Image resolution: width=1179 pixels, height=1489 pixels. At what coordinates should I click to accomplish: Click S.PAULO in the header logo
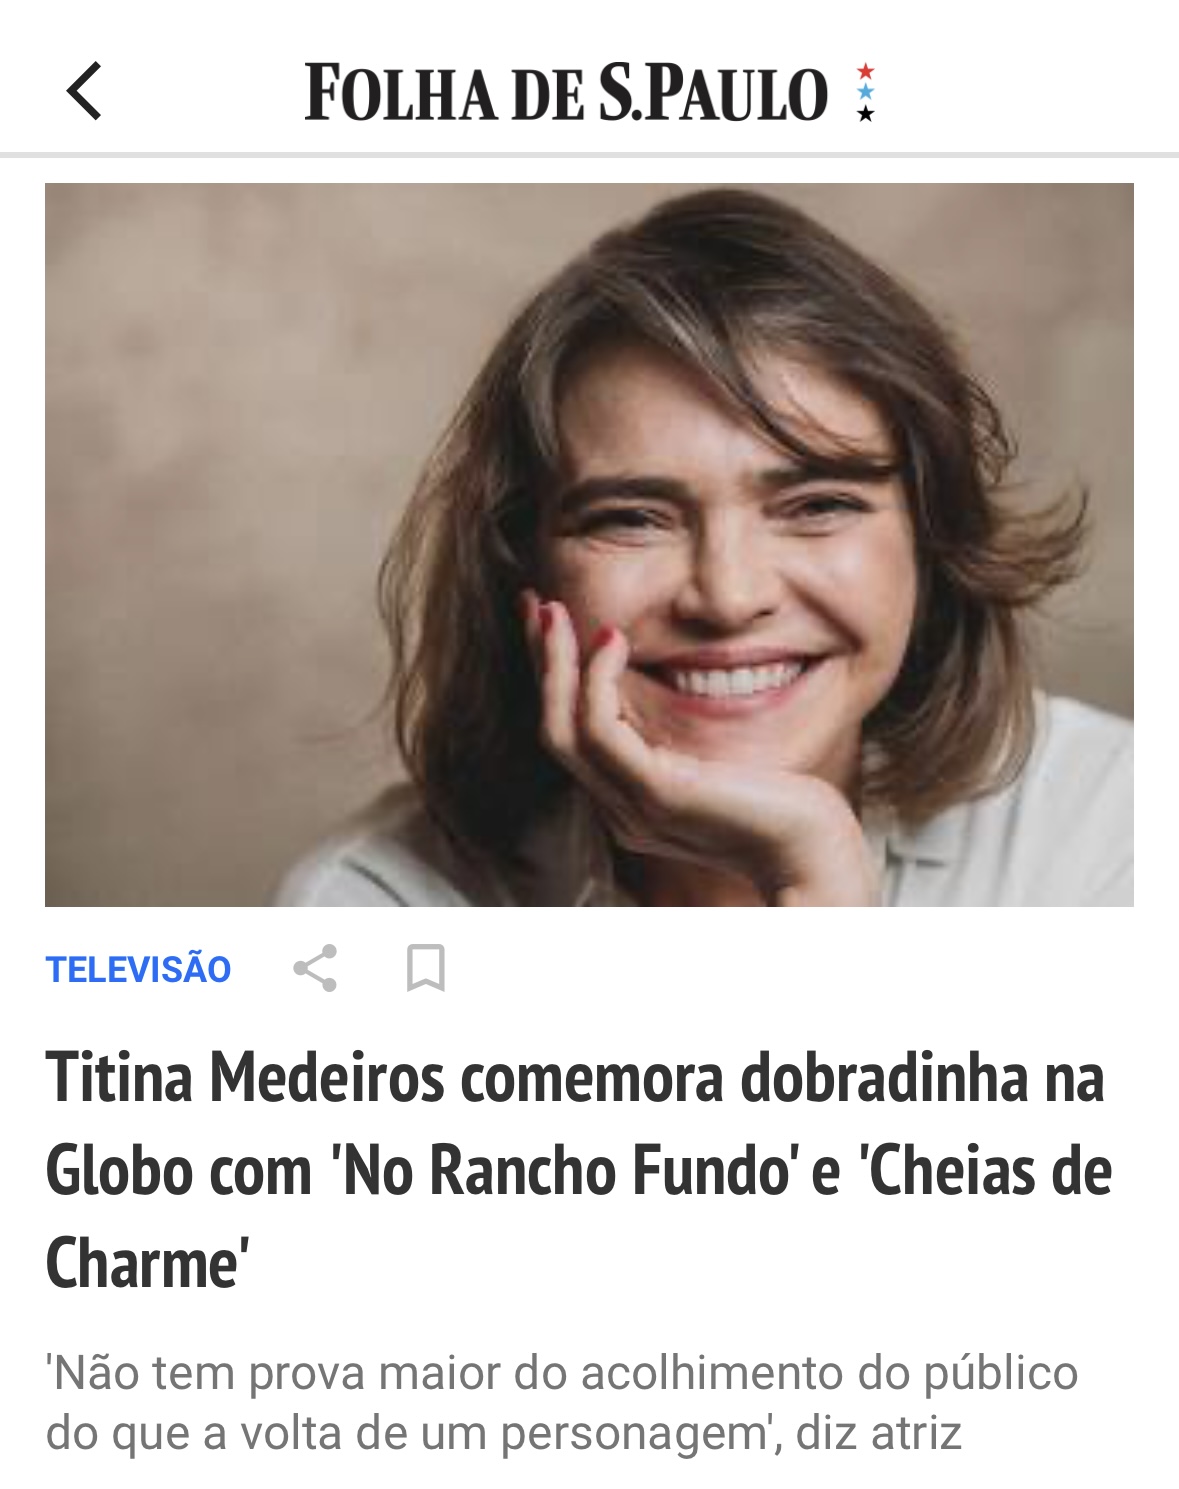tap(712, 93)
